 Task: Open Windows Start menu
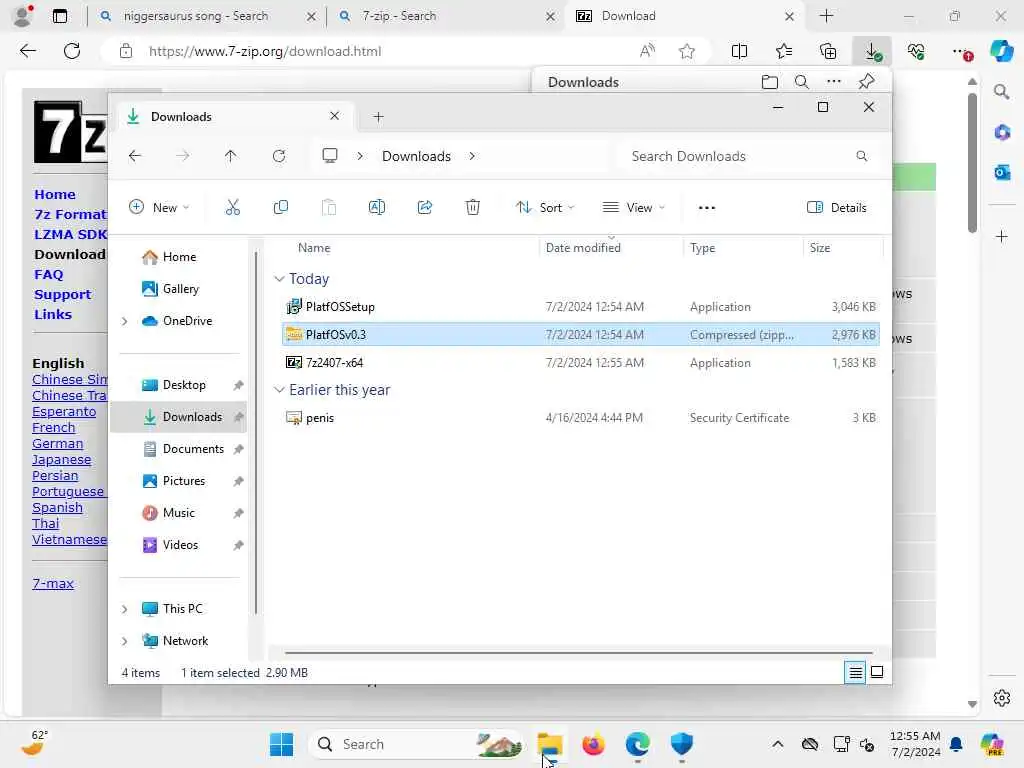coord(281,744)
